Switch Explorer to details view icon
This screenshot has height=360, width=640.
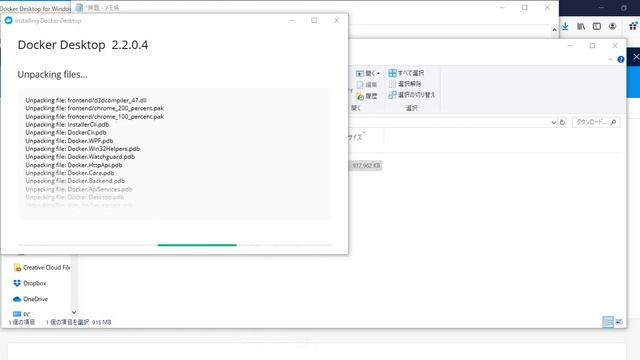point(608,322)
